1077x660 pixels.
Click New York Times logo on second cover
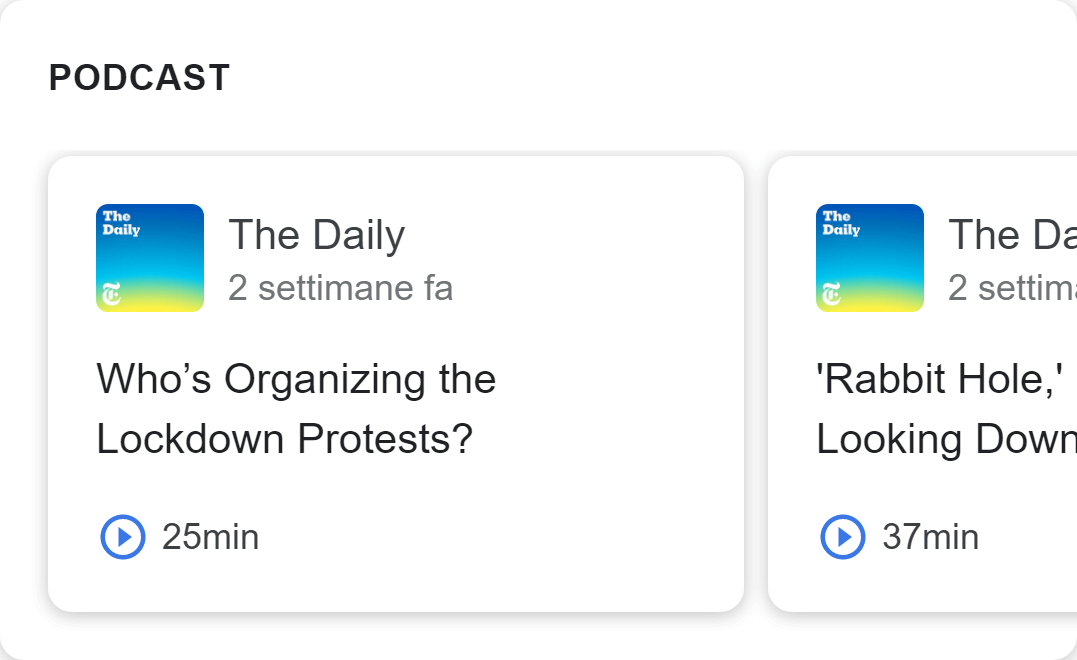pyautogui.click(x=831, y=294)
